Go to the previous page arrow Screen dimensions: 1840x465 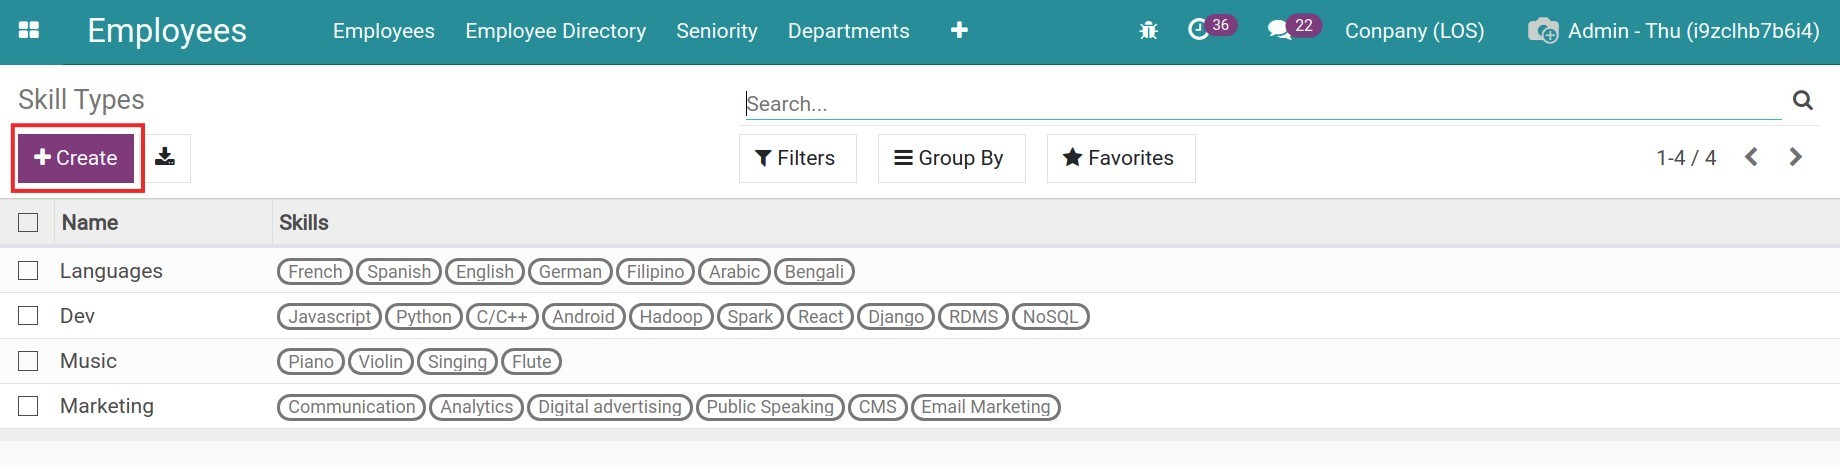tap(1751, 157)
